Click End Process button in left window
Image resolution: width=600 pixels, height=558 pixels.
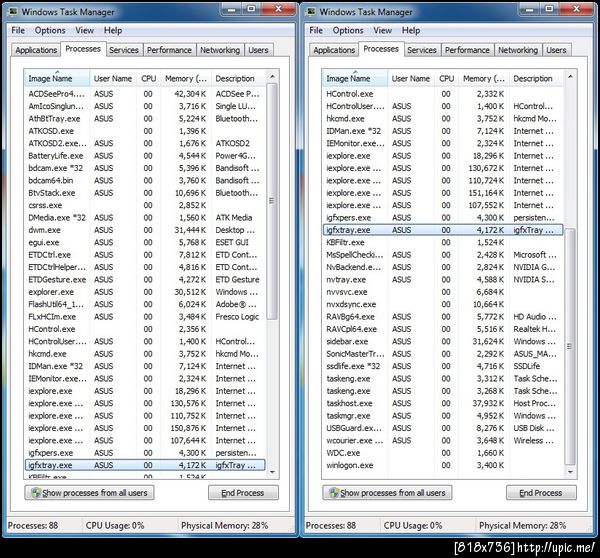[243, 493]
